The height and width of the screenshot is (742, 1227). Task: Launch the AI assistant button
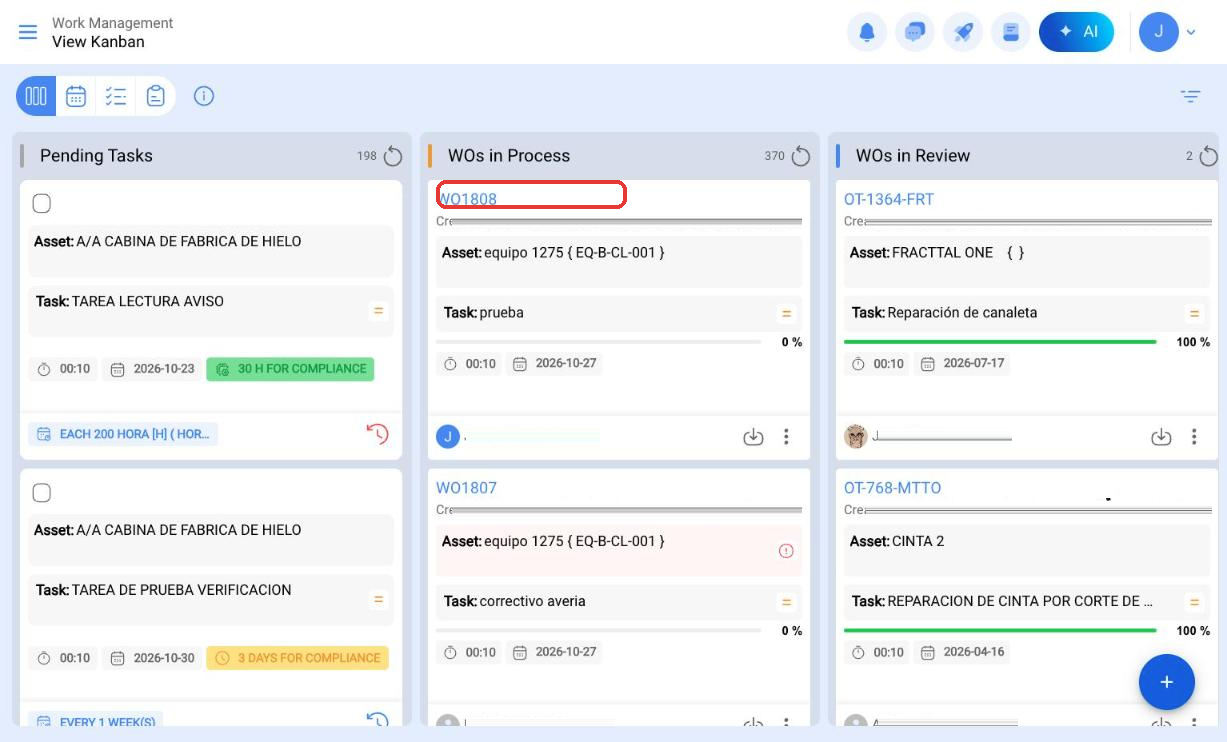(x=1077, y=32)
